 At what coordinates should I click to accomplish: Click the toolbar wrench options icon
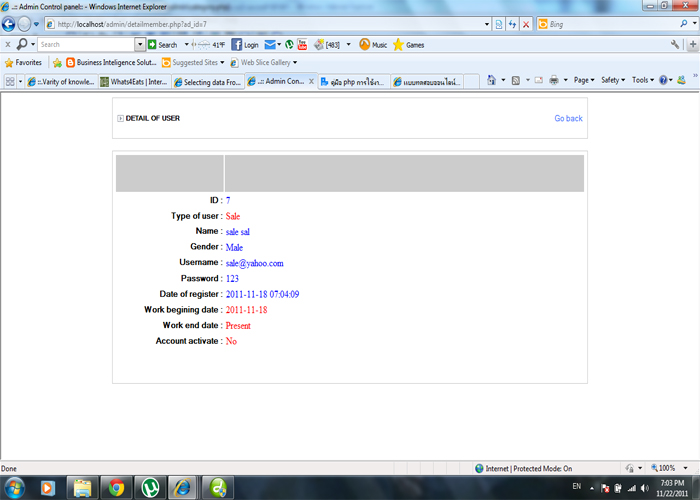675,44
